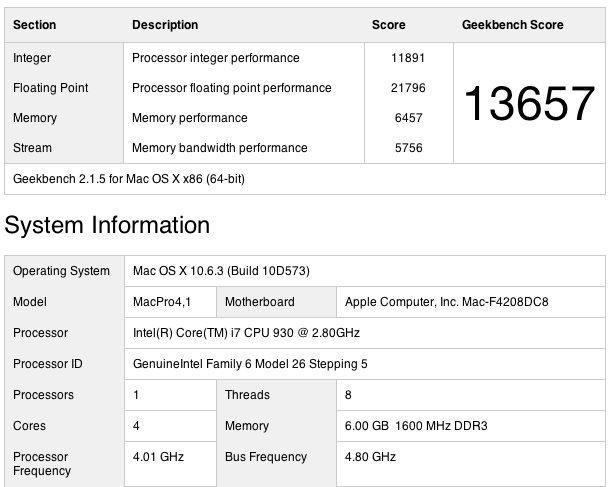Click the Section column header
612x487 pixels.
(35, 25)
